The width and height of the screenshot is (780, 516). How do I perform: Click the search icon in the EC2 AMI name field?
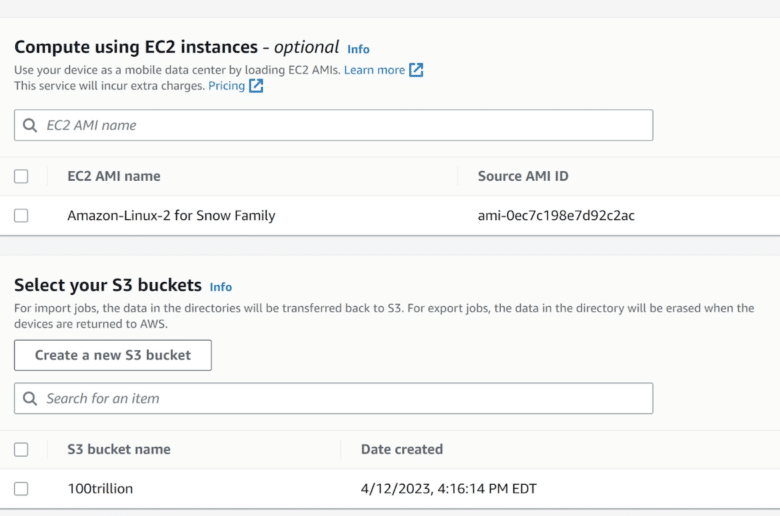click(x=30, y=125)
